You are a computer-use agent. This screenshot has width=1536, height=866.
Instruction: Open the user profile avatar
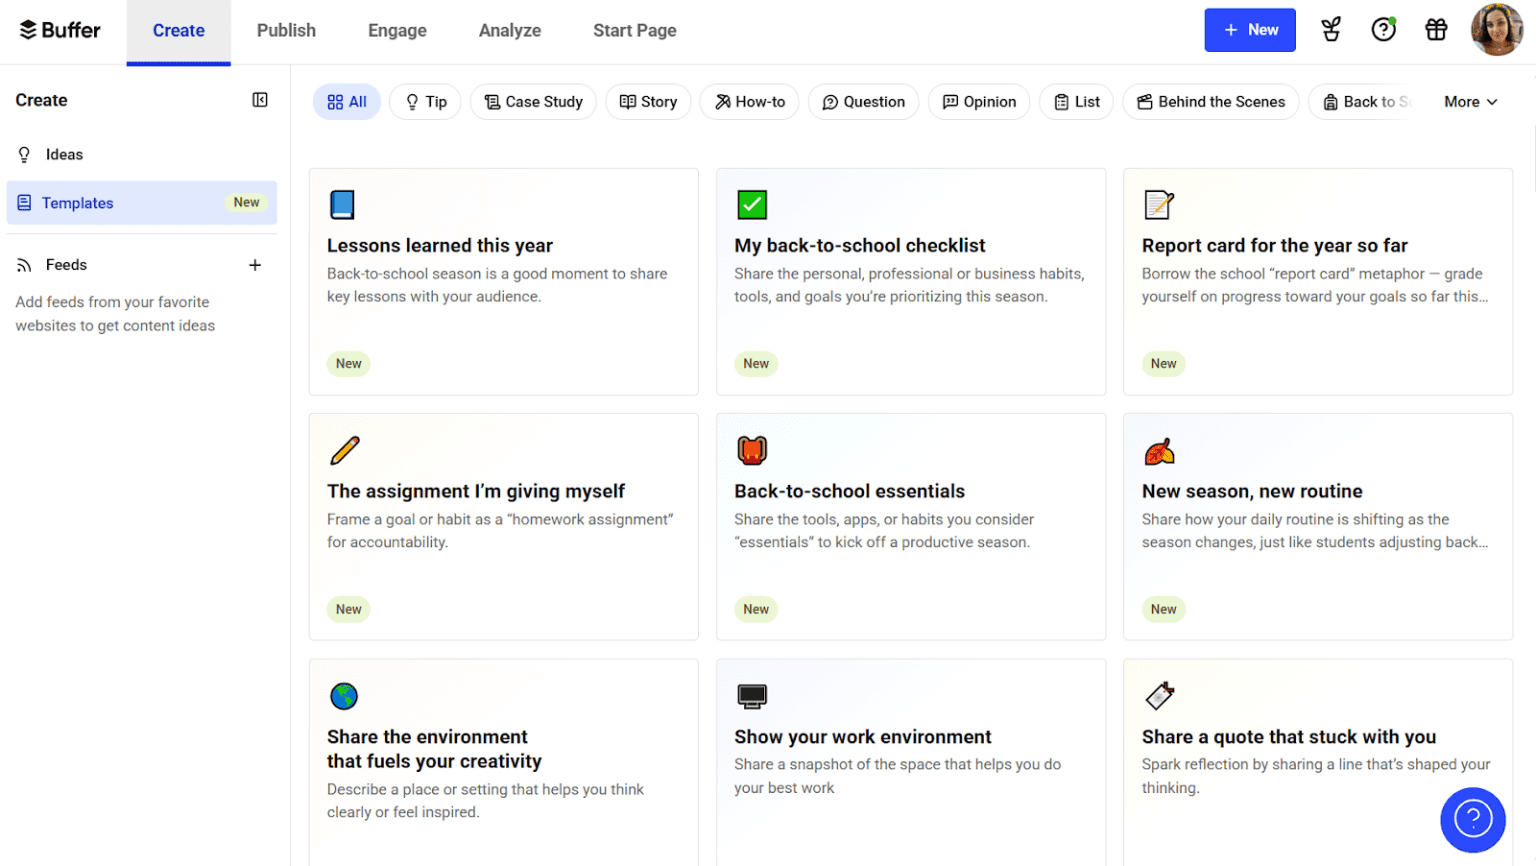[1496, 30]
